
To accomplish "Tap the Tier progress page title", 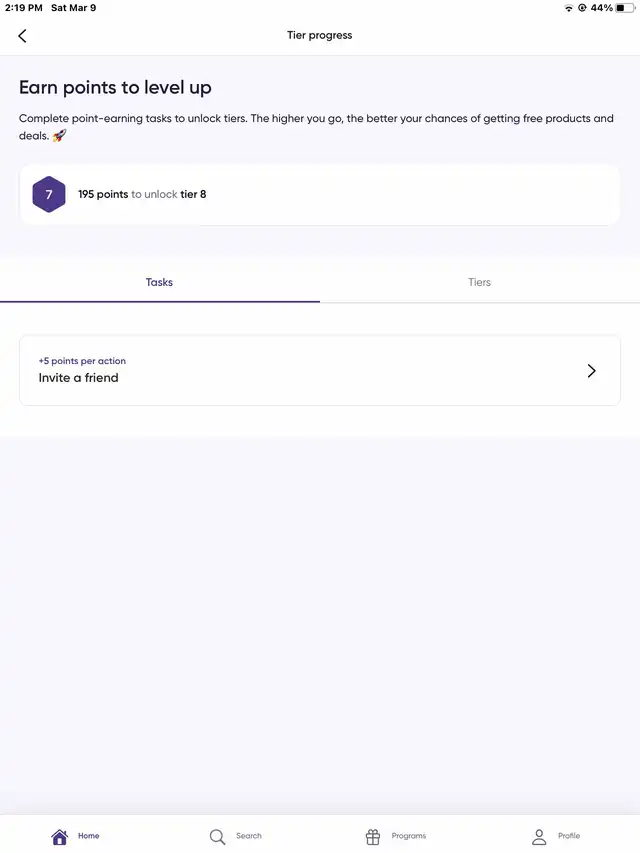I will 320,36.
